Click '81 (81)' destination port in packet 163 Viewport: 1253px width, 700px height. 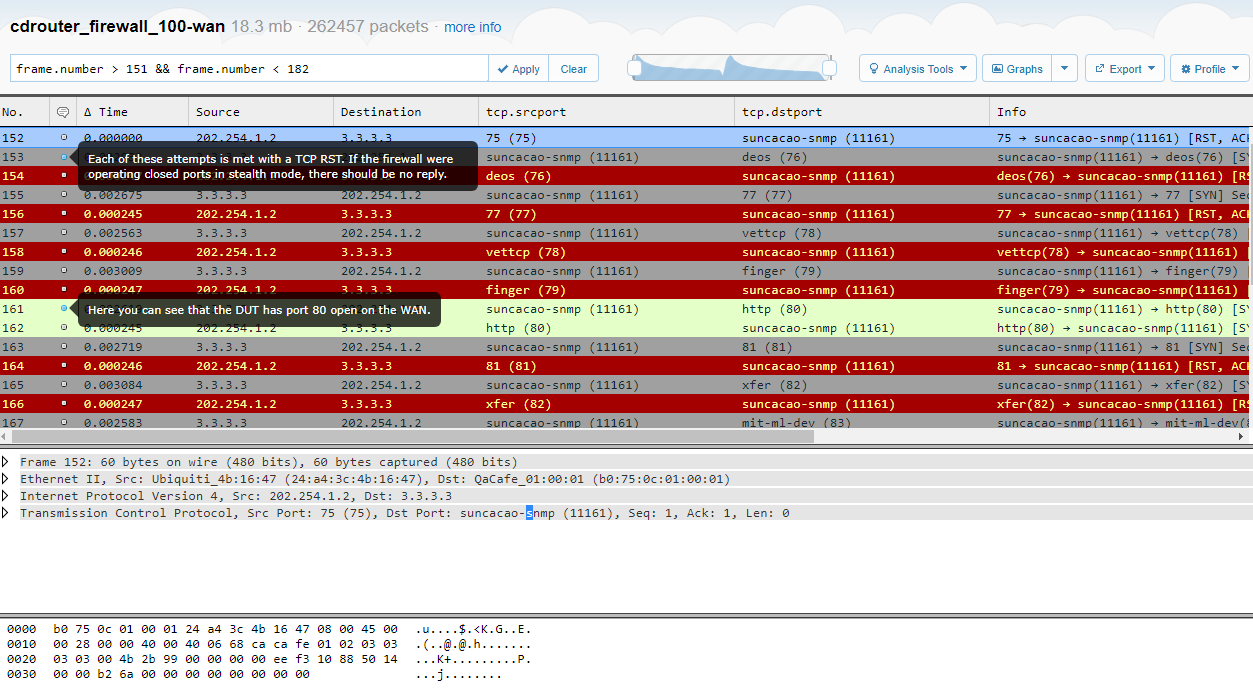click(767, 347)
